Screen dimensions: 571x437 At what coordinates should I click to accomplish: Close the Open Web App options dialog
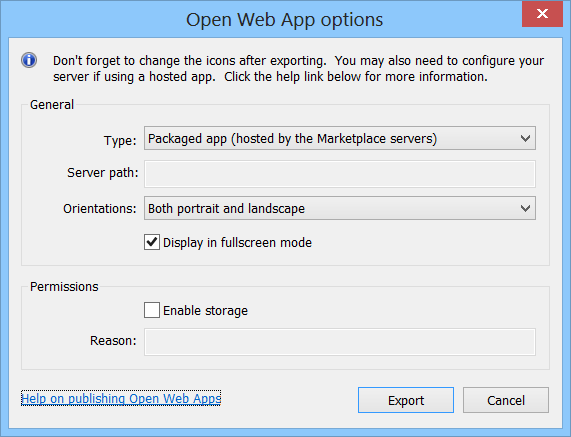tap(542, 14)
